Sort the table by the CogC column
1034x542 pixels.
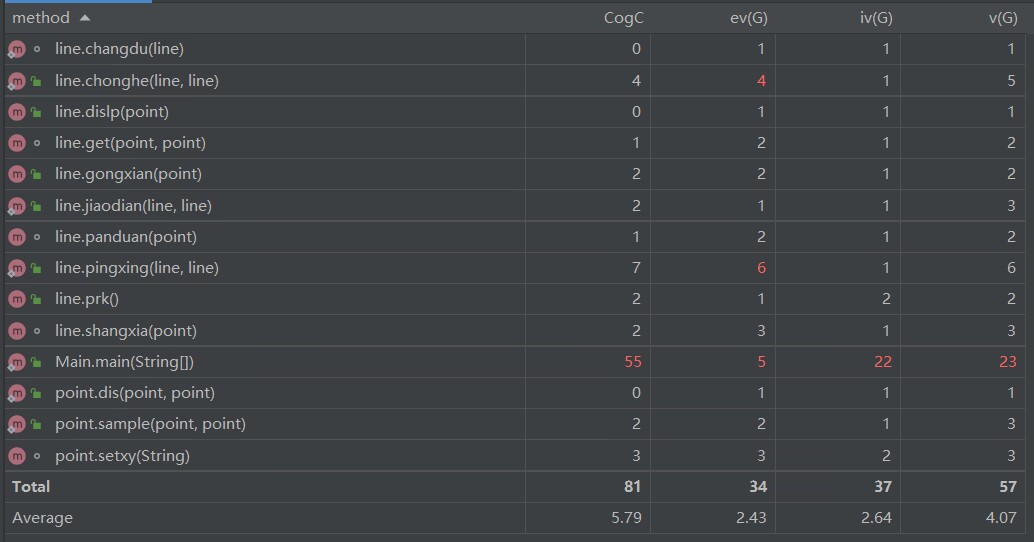(623, 18)
